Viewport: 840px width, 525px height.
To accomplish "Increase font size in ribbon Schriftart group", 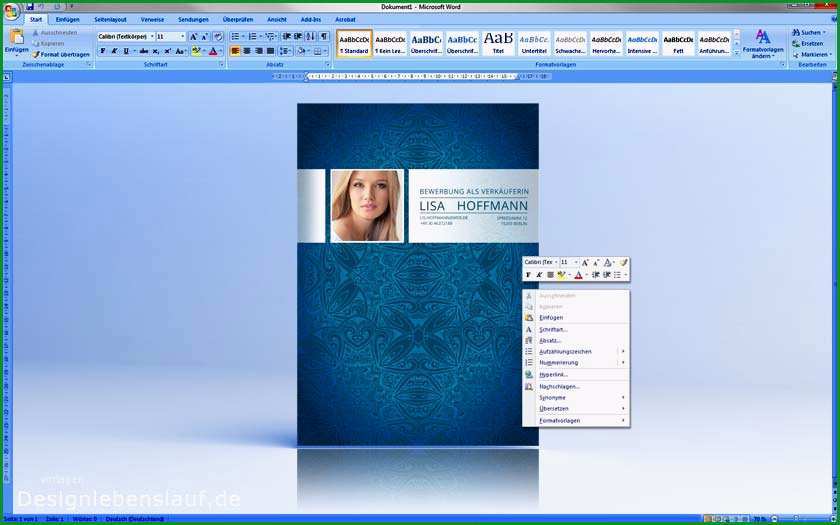I will pyautogui.click(x=194, y=36).
